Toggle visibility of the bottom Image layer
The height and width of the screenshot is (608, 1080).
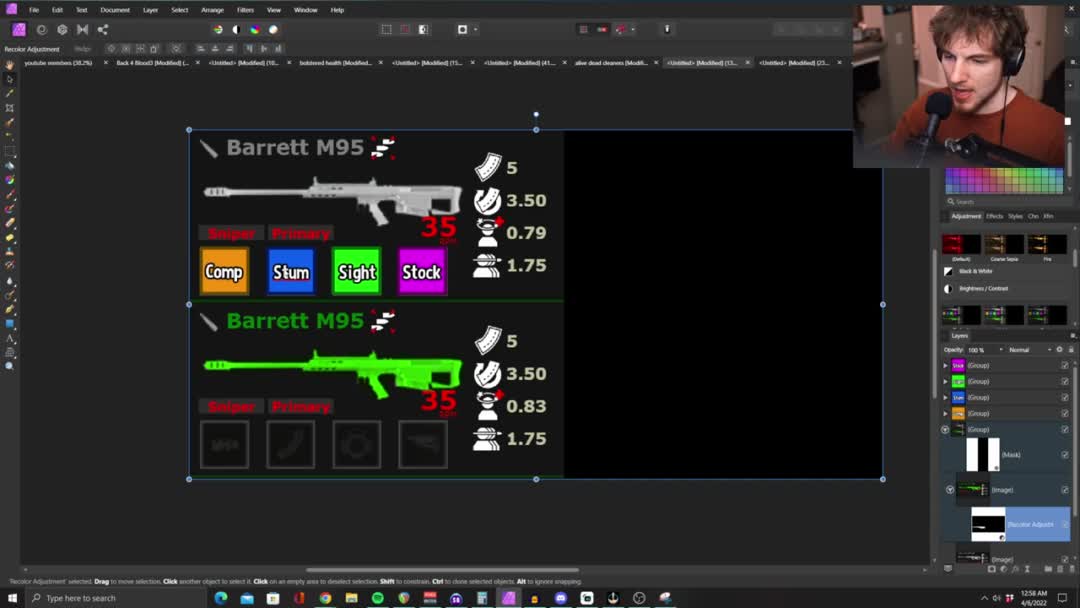tap(1065, 559)
